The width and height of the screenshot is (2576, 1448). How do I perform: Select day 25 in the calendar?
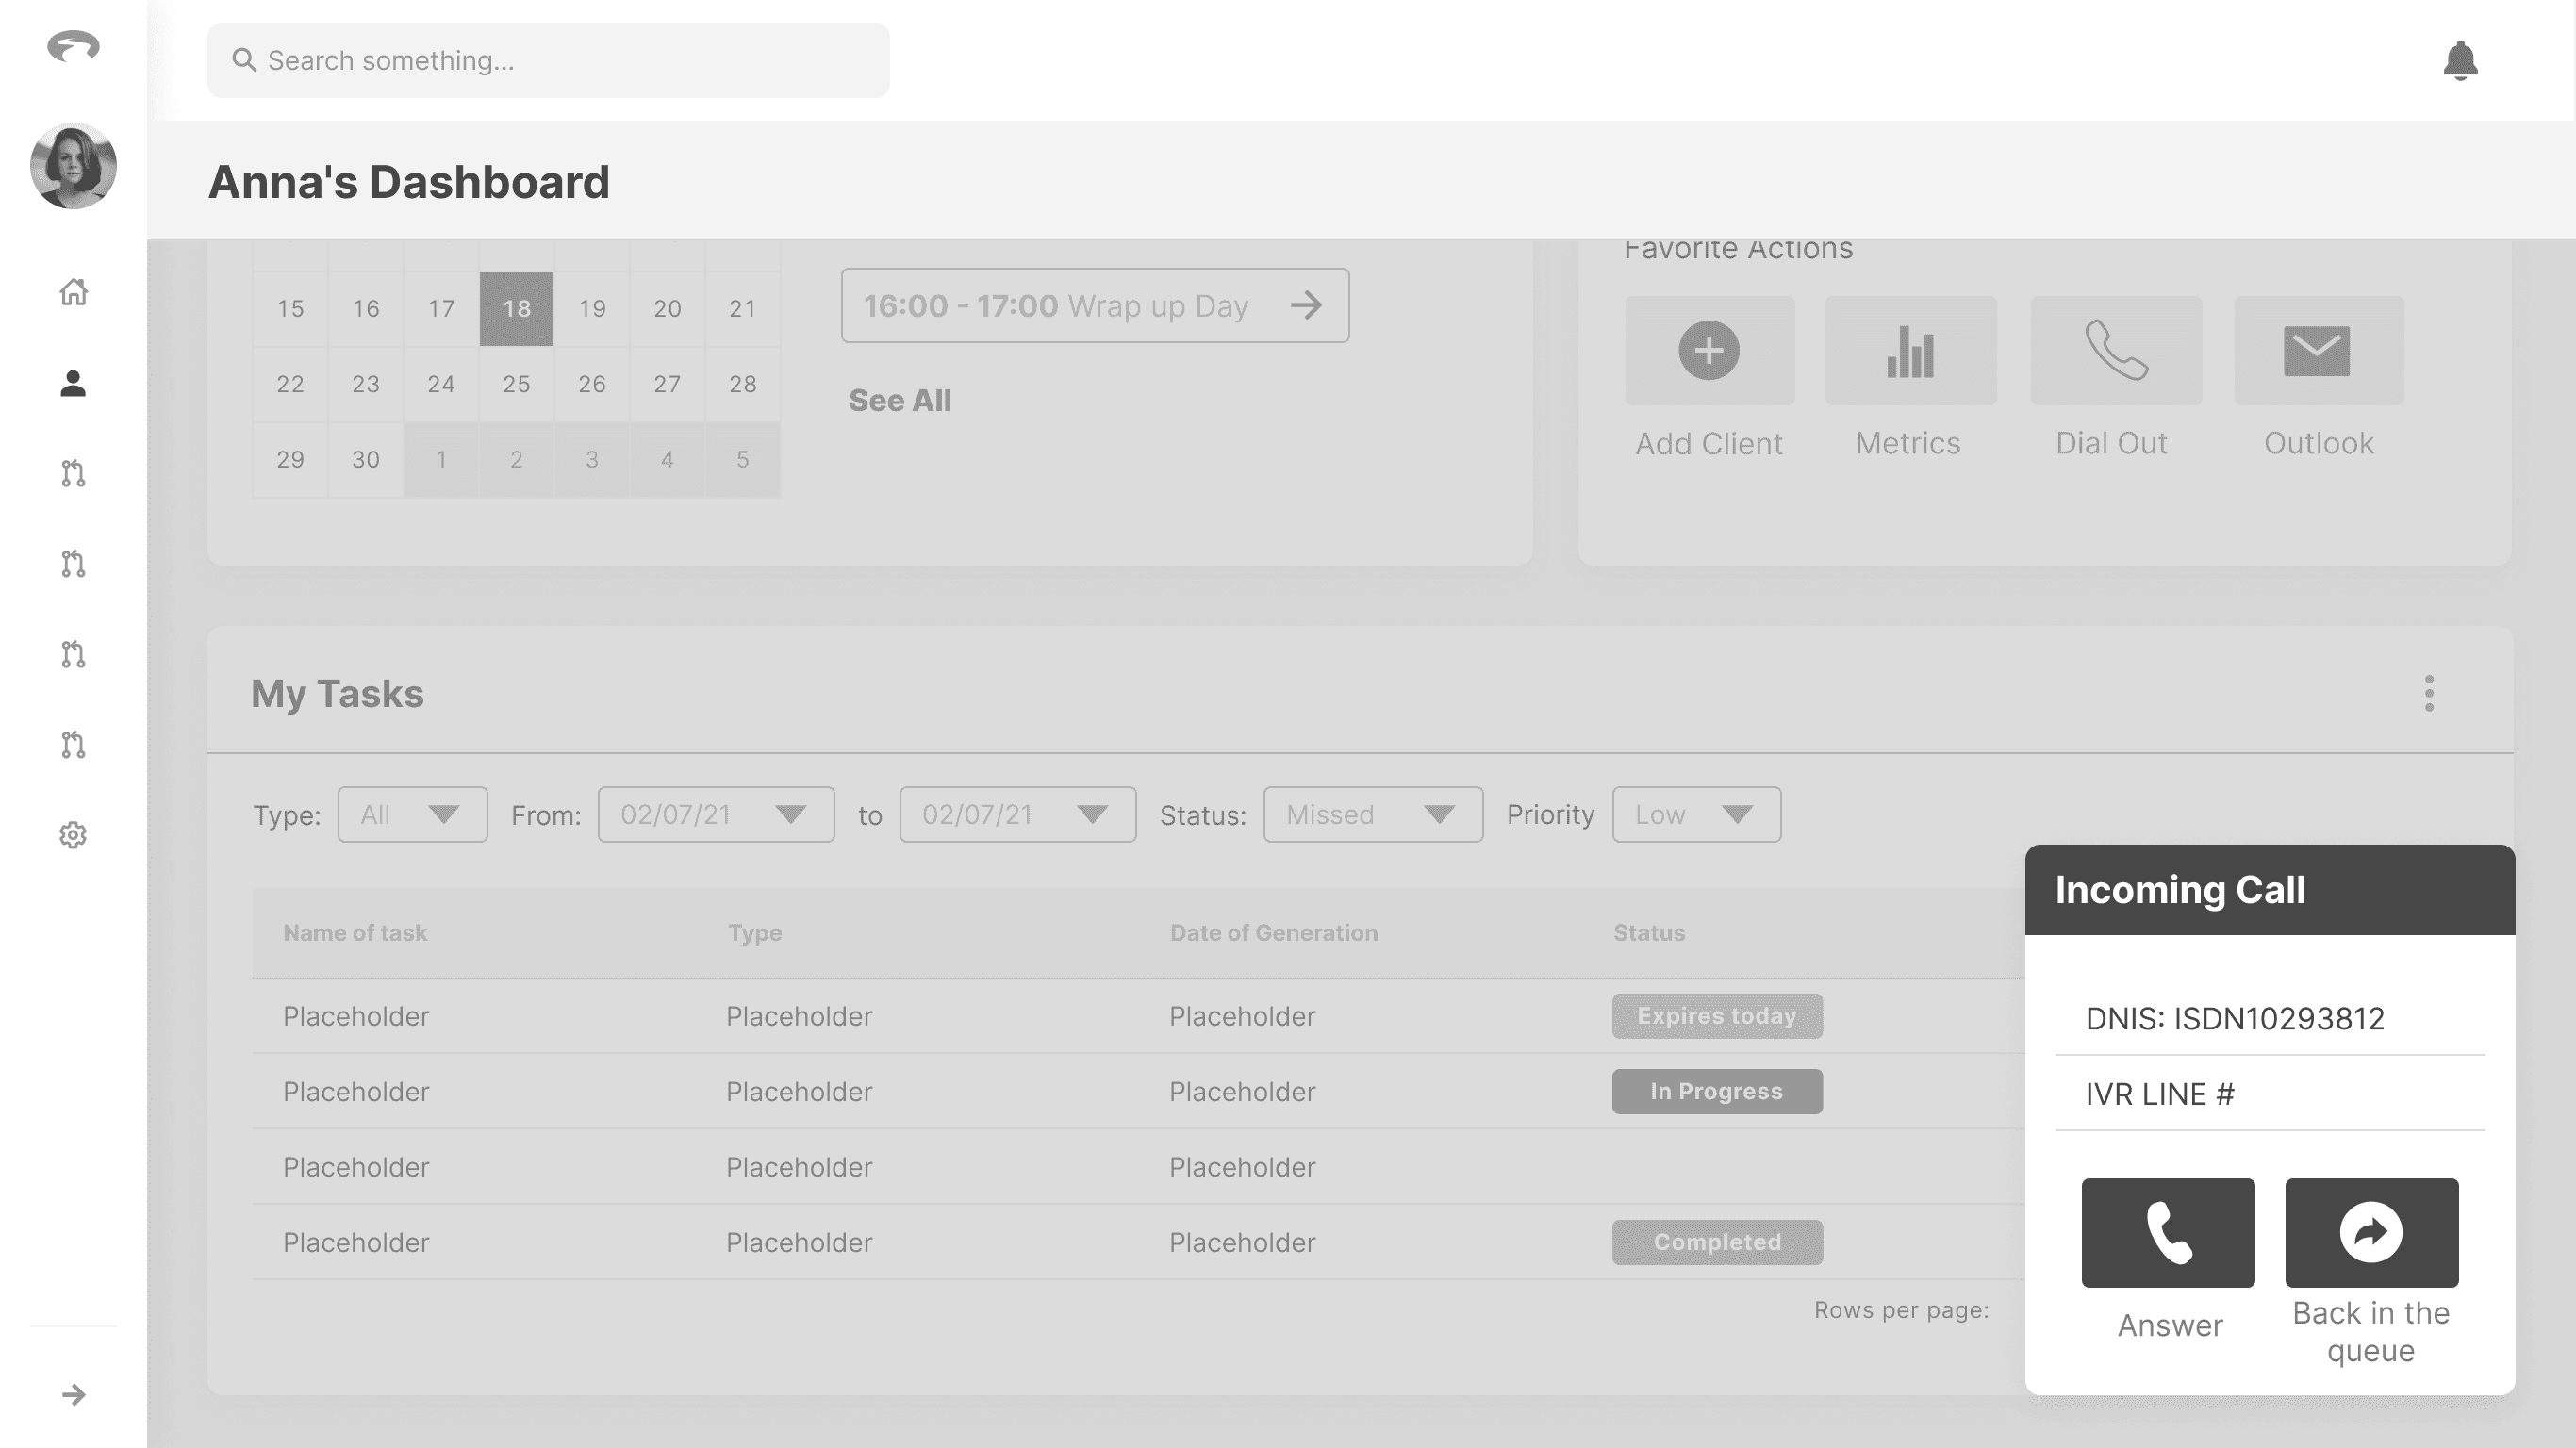coord(516,384)
